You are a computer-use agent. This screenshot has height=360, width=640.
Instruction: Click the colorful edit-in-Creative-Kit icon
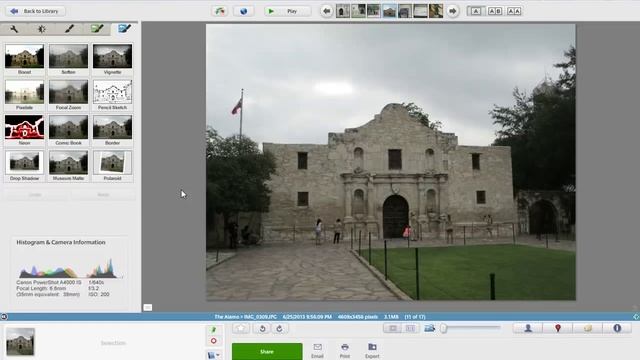click(220, 11)
